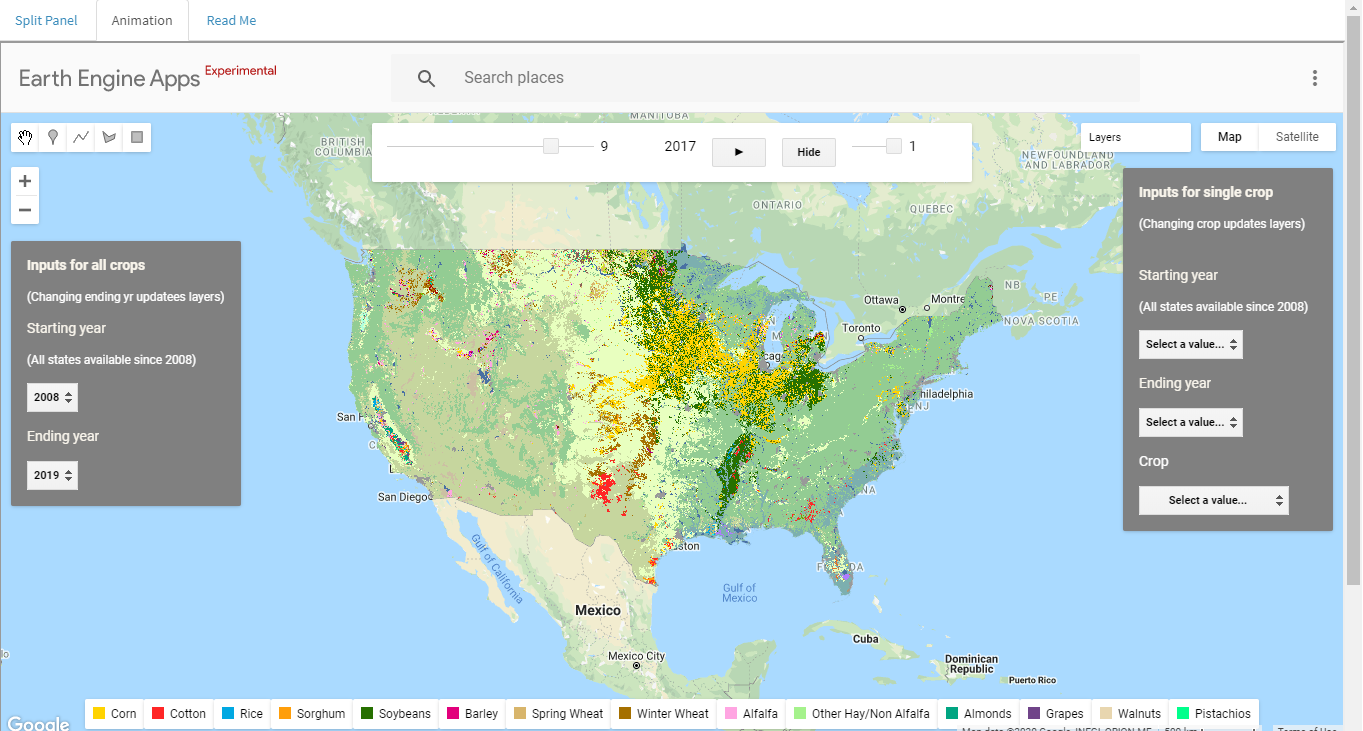Click the Gulf of Mexico map label
The width and height of the screenshot is (1363, 731).
point(740,593)
